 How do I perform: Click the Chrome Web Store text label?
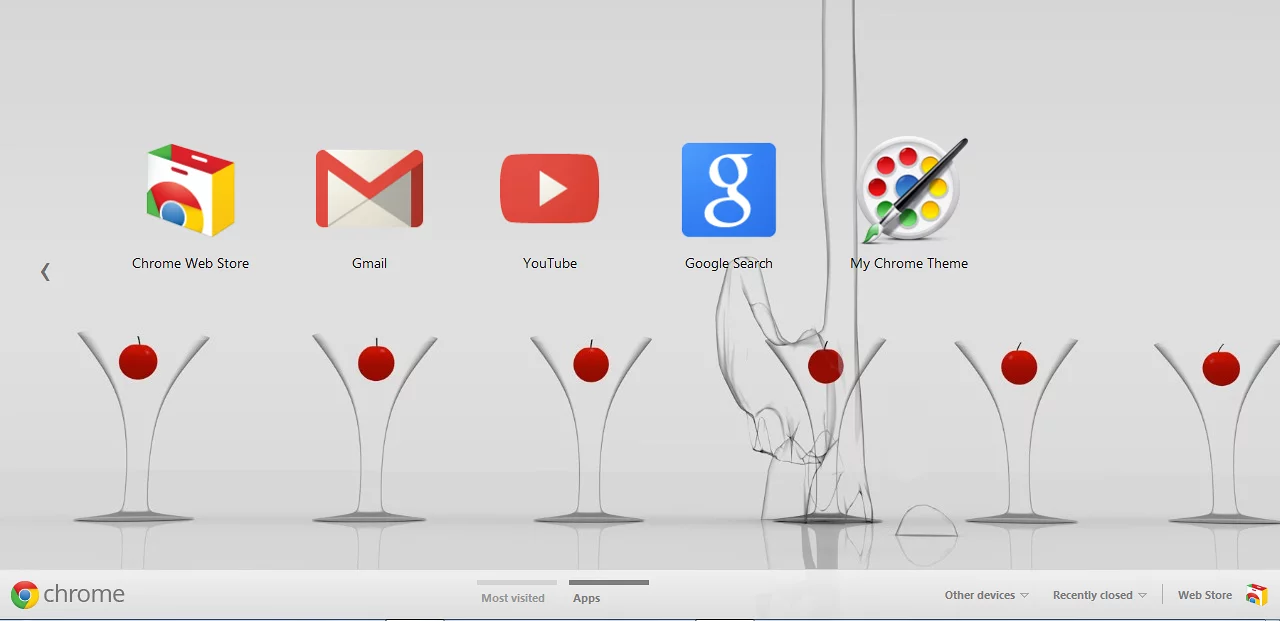(x=190, y=263)
